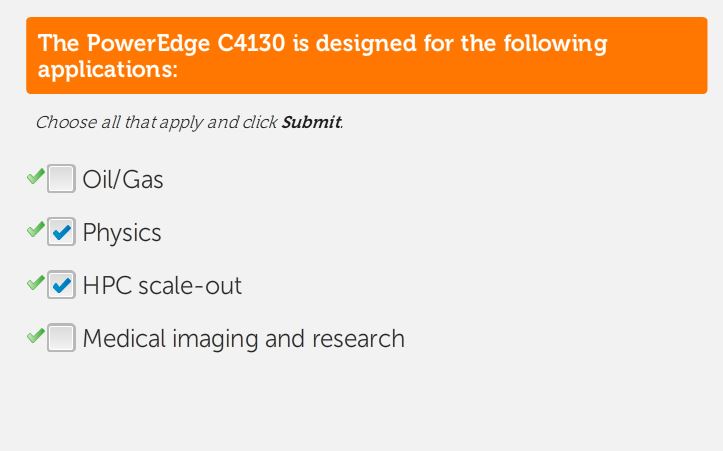This screenshot has height=451, width=723.
Task: Click the green checkmark beside Medical imaging
Action: point(35,336)
